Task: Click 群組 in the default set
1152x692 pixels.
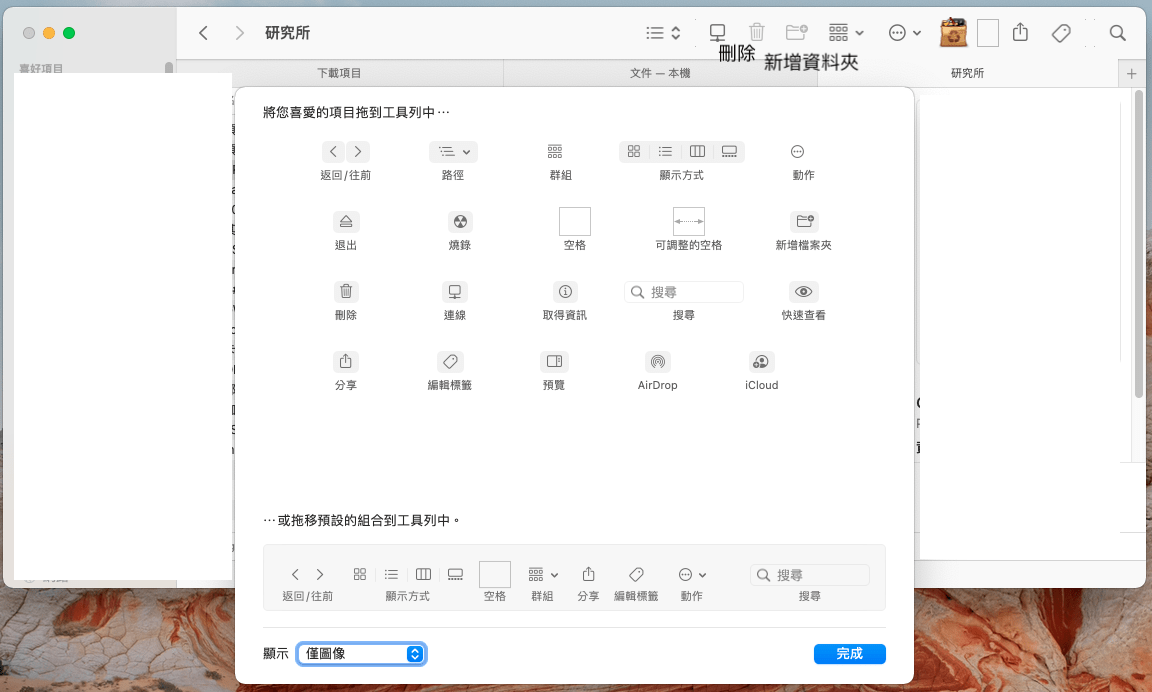Action: click(x=543, y=583)
